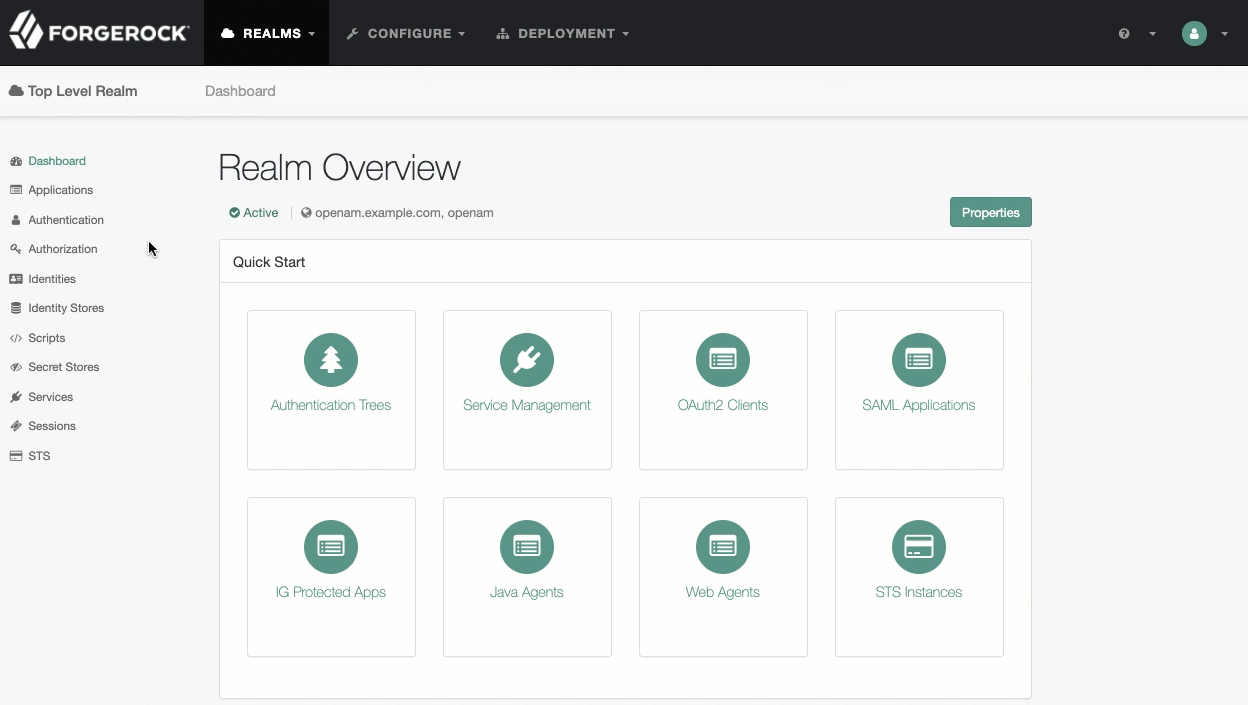
Task: Open the STS Instances link
Action: coord(919,592)
